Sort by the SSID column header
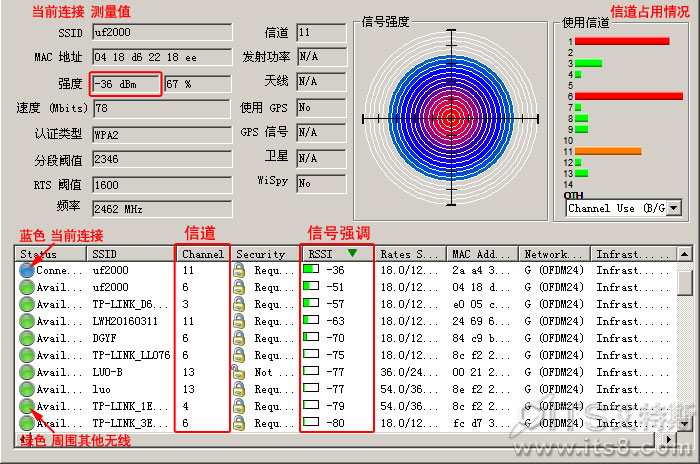The image size is (700, 464). pos(130,254)
